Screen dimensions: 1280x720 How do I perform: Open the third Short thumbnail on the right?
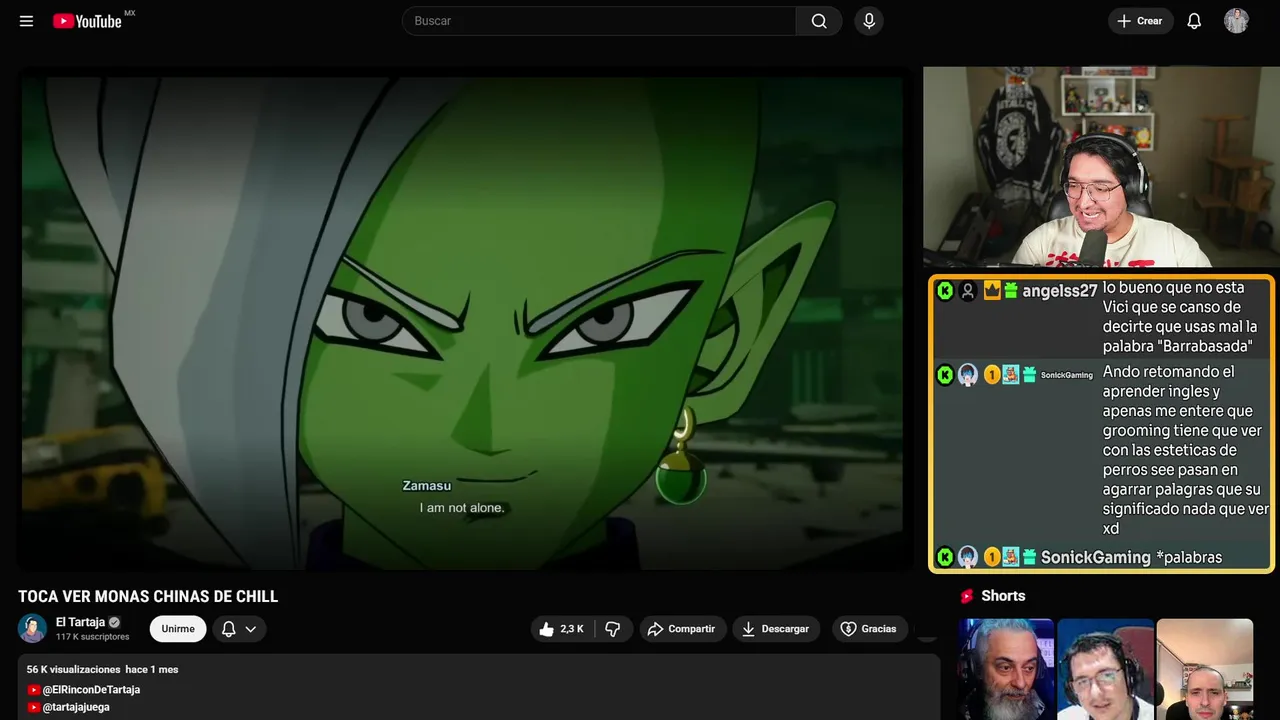coord(1204,669)
